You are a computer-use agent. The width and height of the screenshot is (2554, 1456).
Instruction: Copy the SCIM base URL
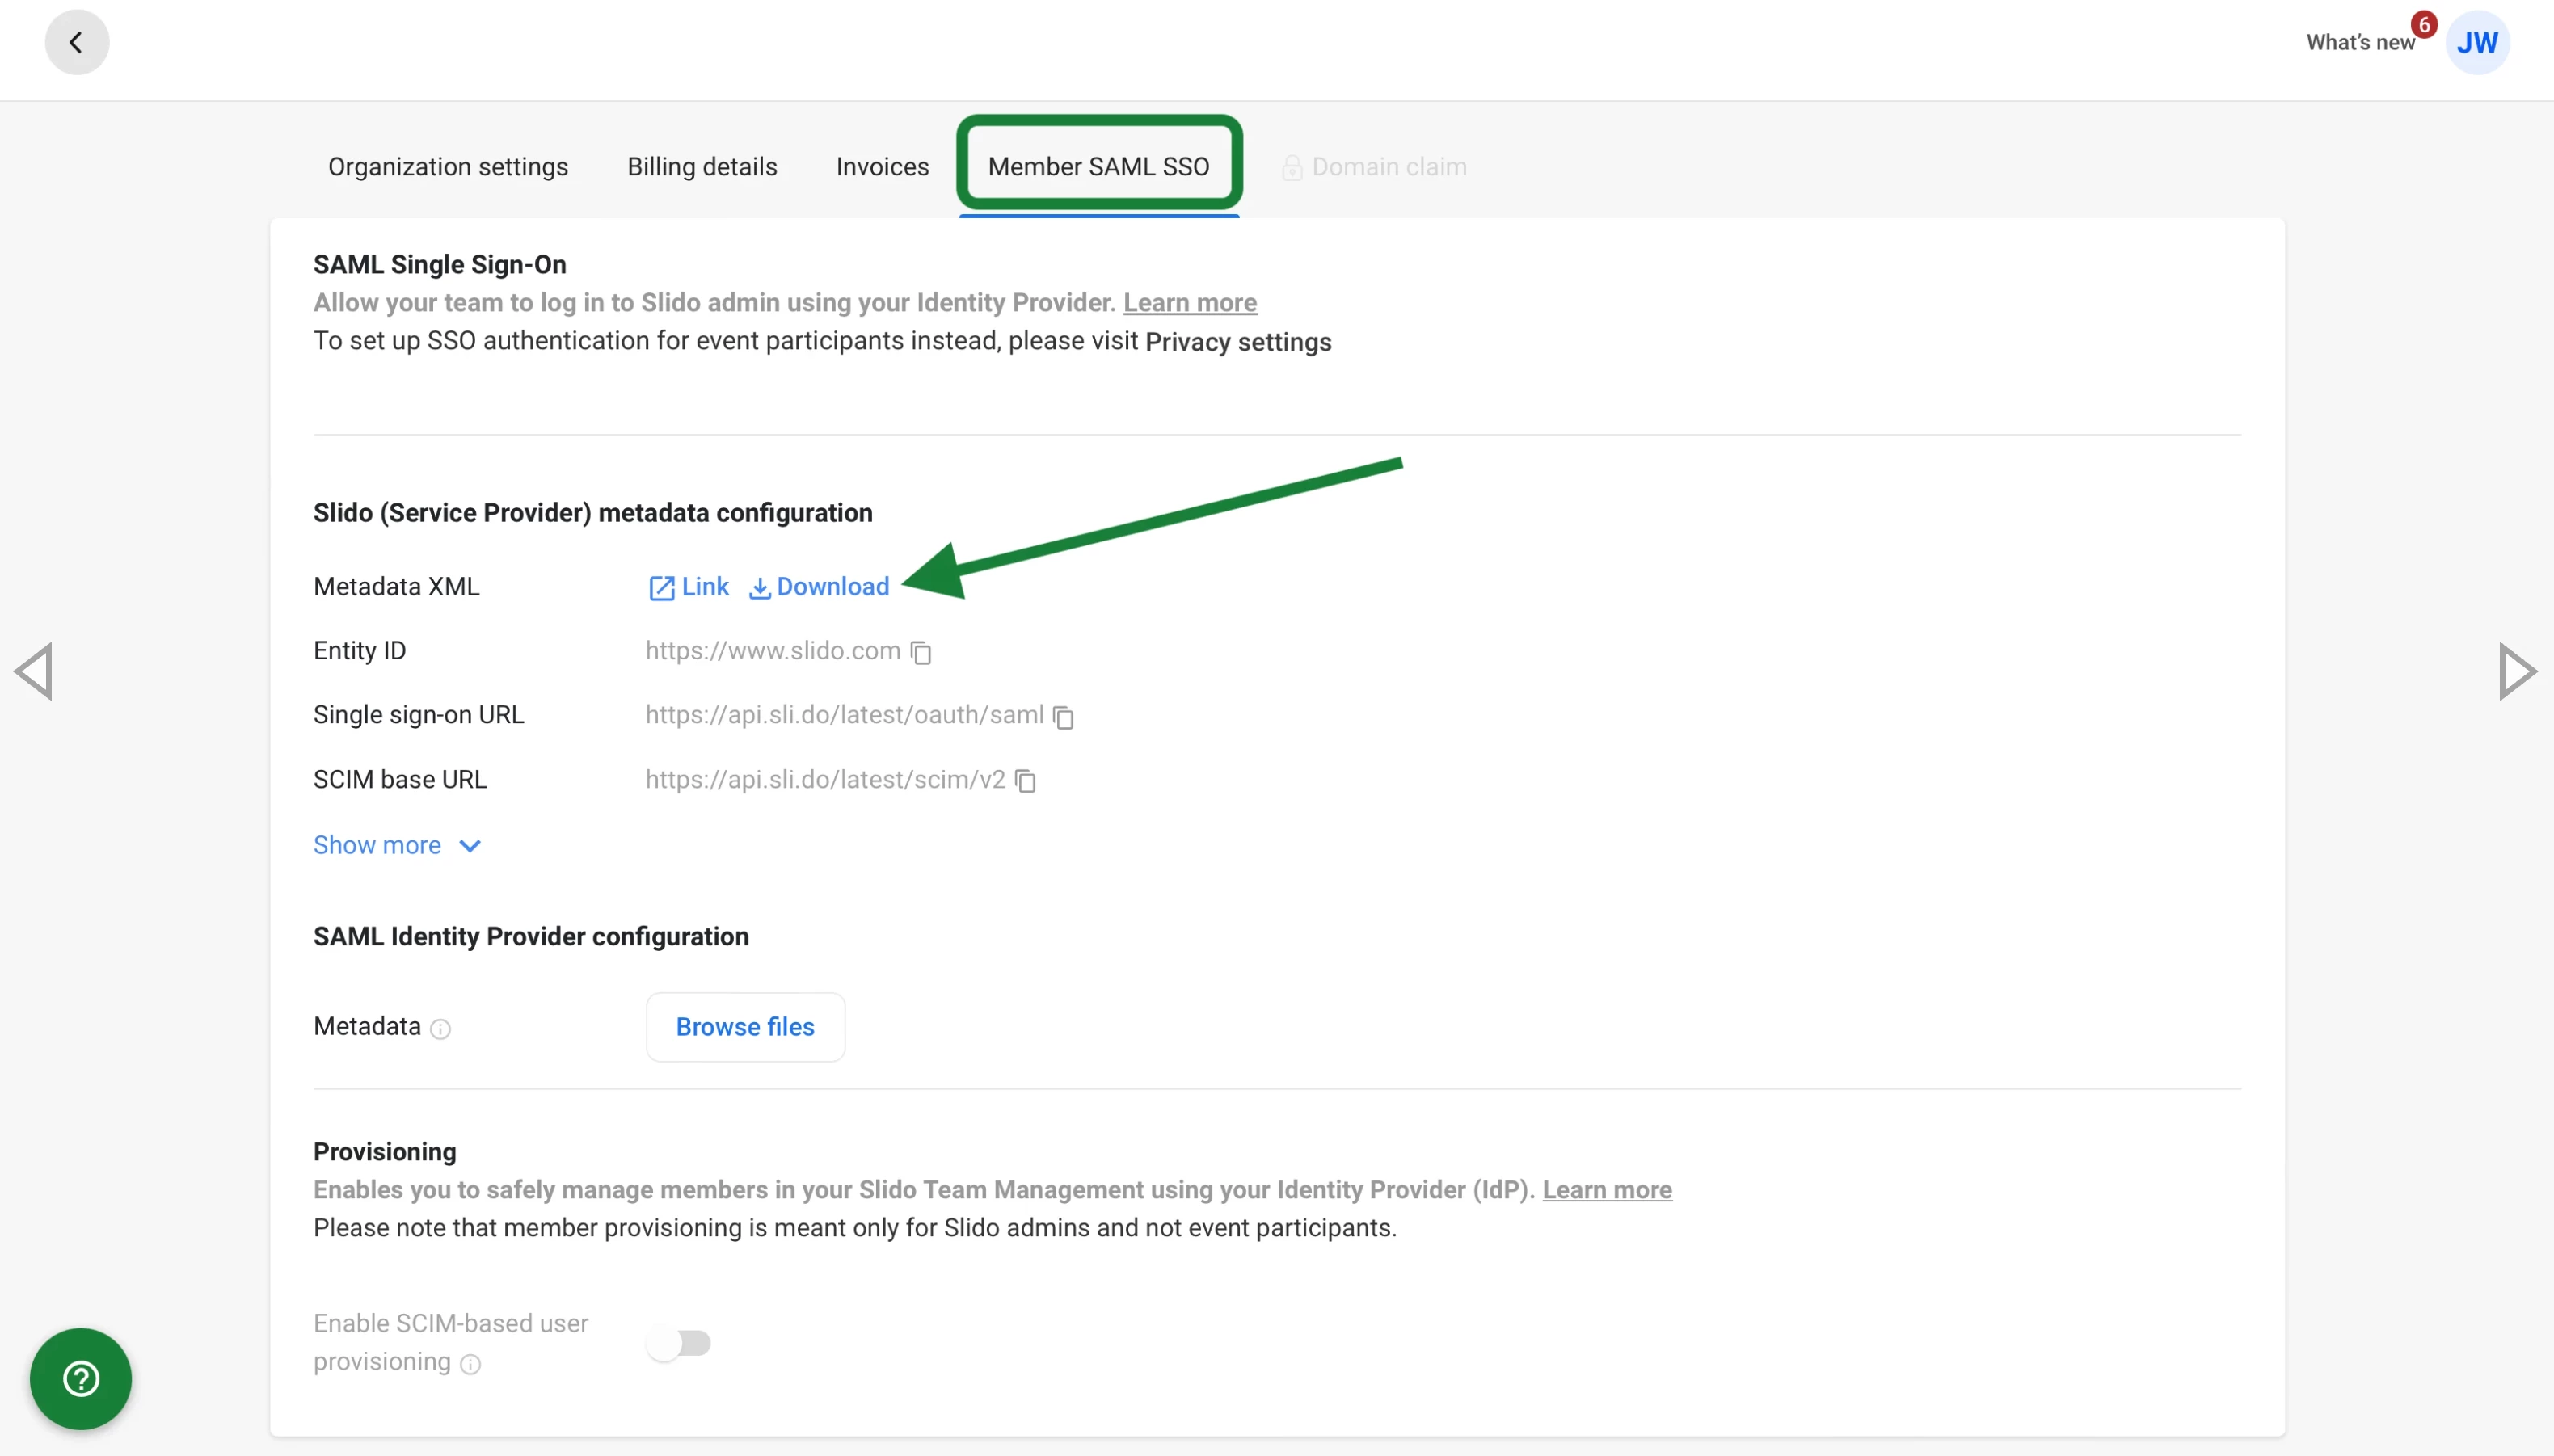(1025, 781)
